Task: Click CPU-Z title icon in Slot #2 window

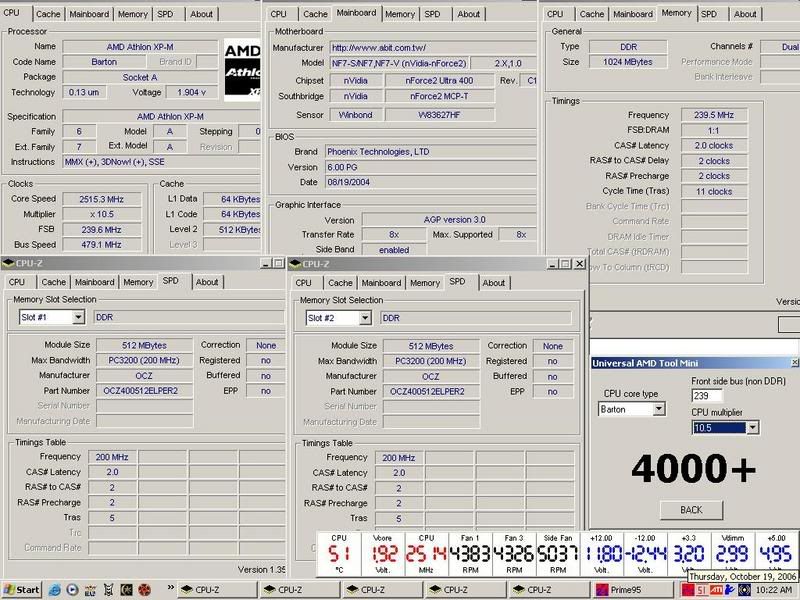Action: [x=294, y=264]
